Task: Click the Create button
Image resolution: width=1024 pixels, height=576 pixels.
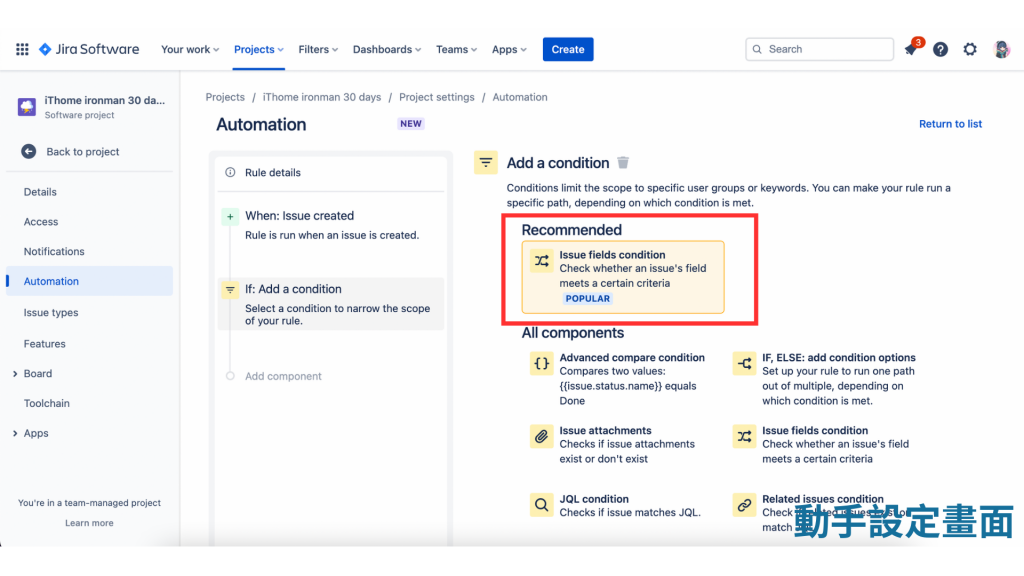Action: click(x=568, y=49)
